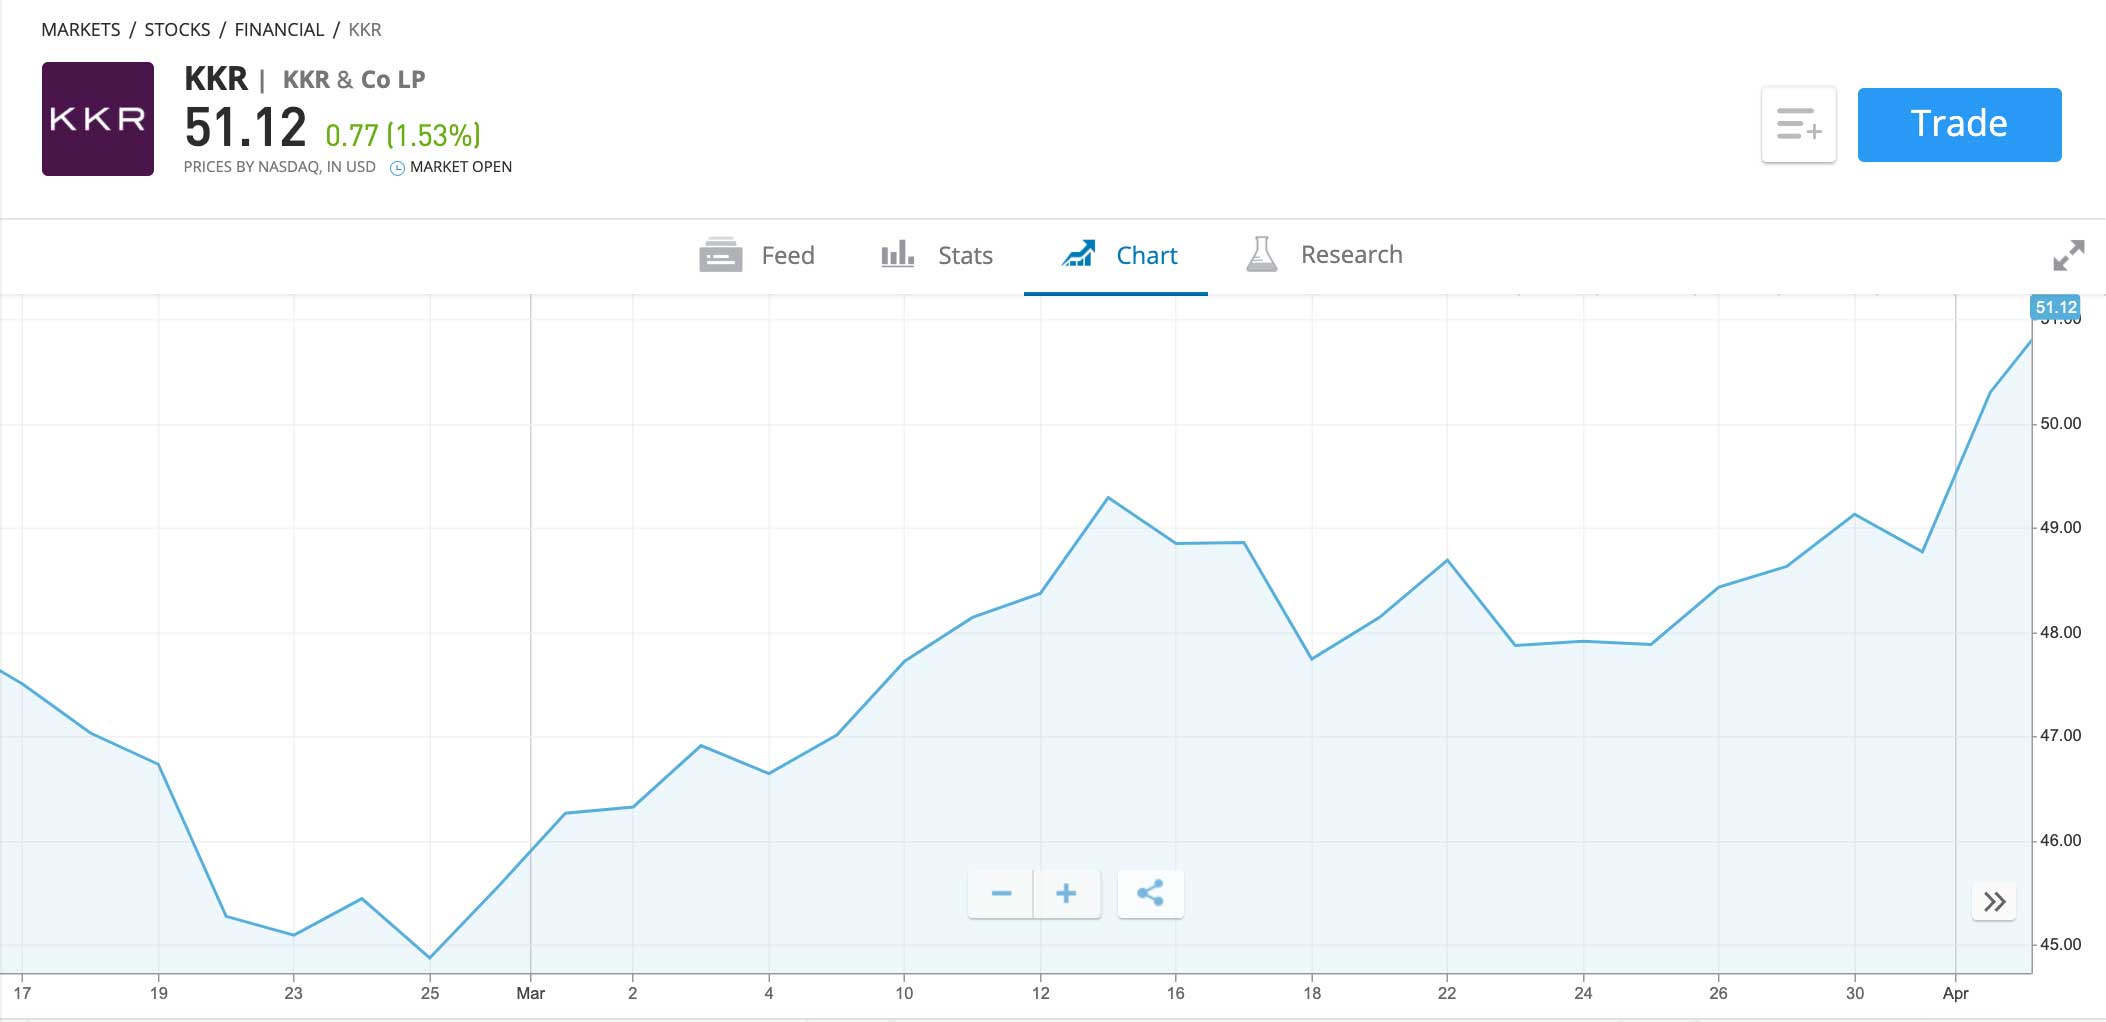Click the Chart tab trend icon
This screenshot has width=2106, height=1022.
1078,254
